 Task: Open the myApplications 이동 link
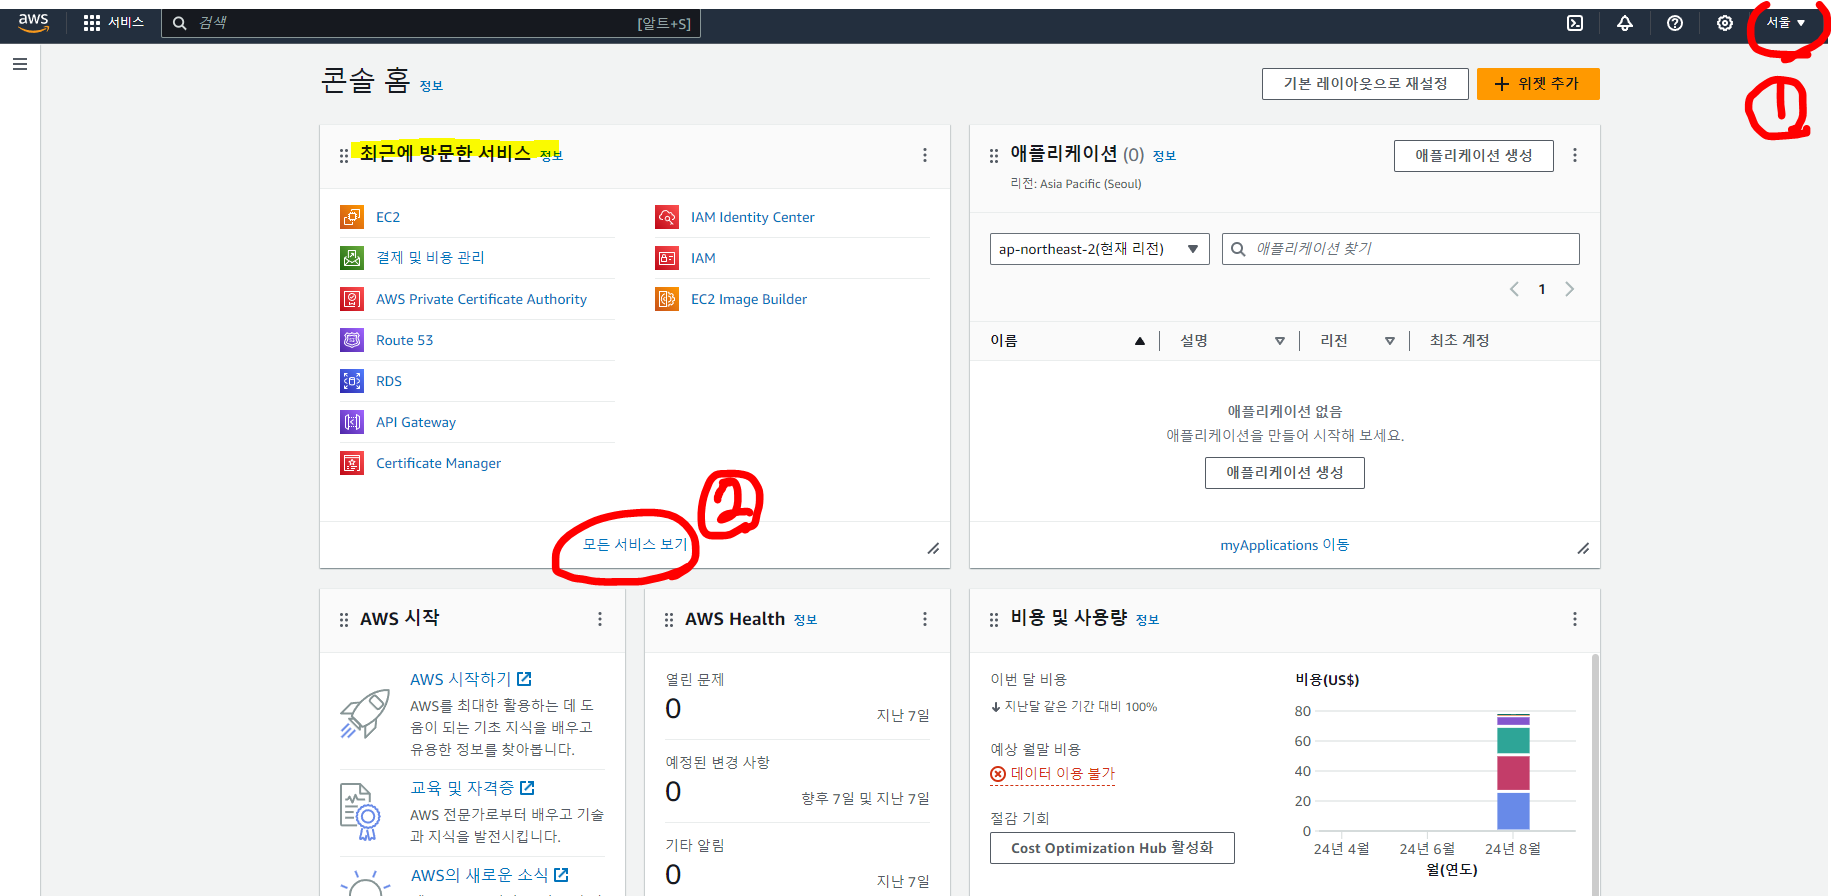1285,545
